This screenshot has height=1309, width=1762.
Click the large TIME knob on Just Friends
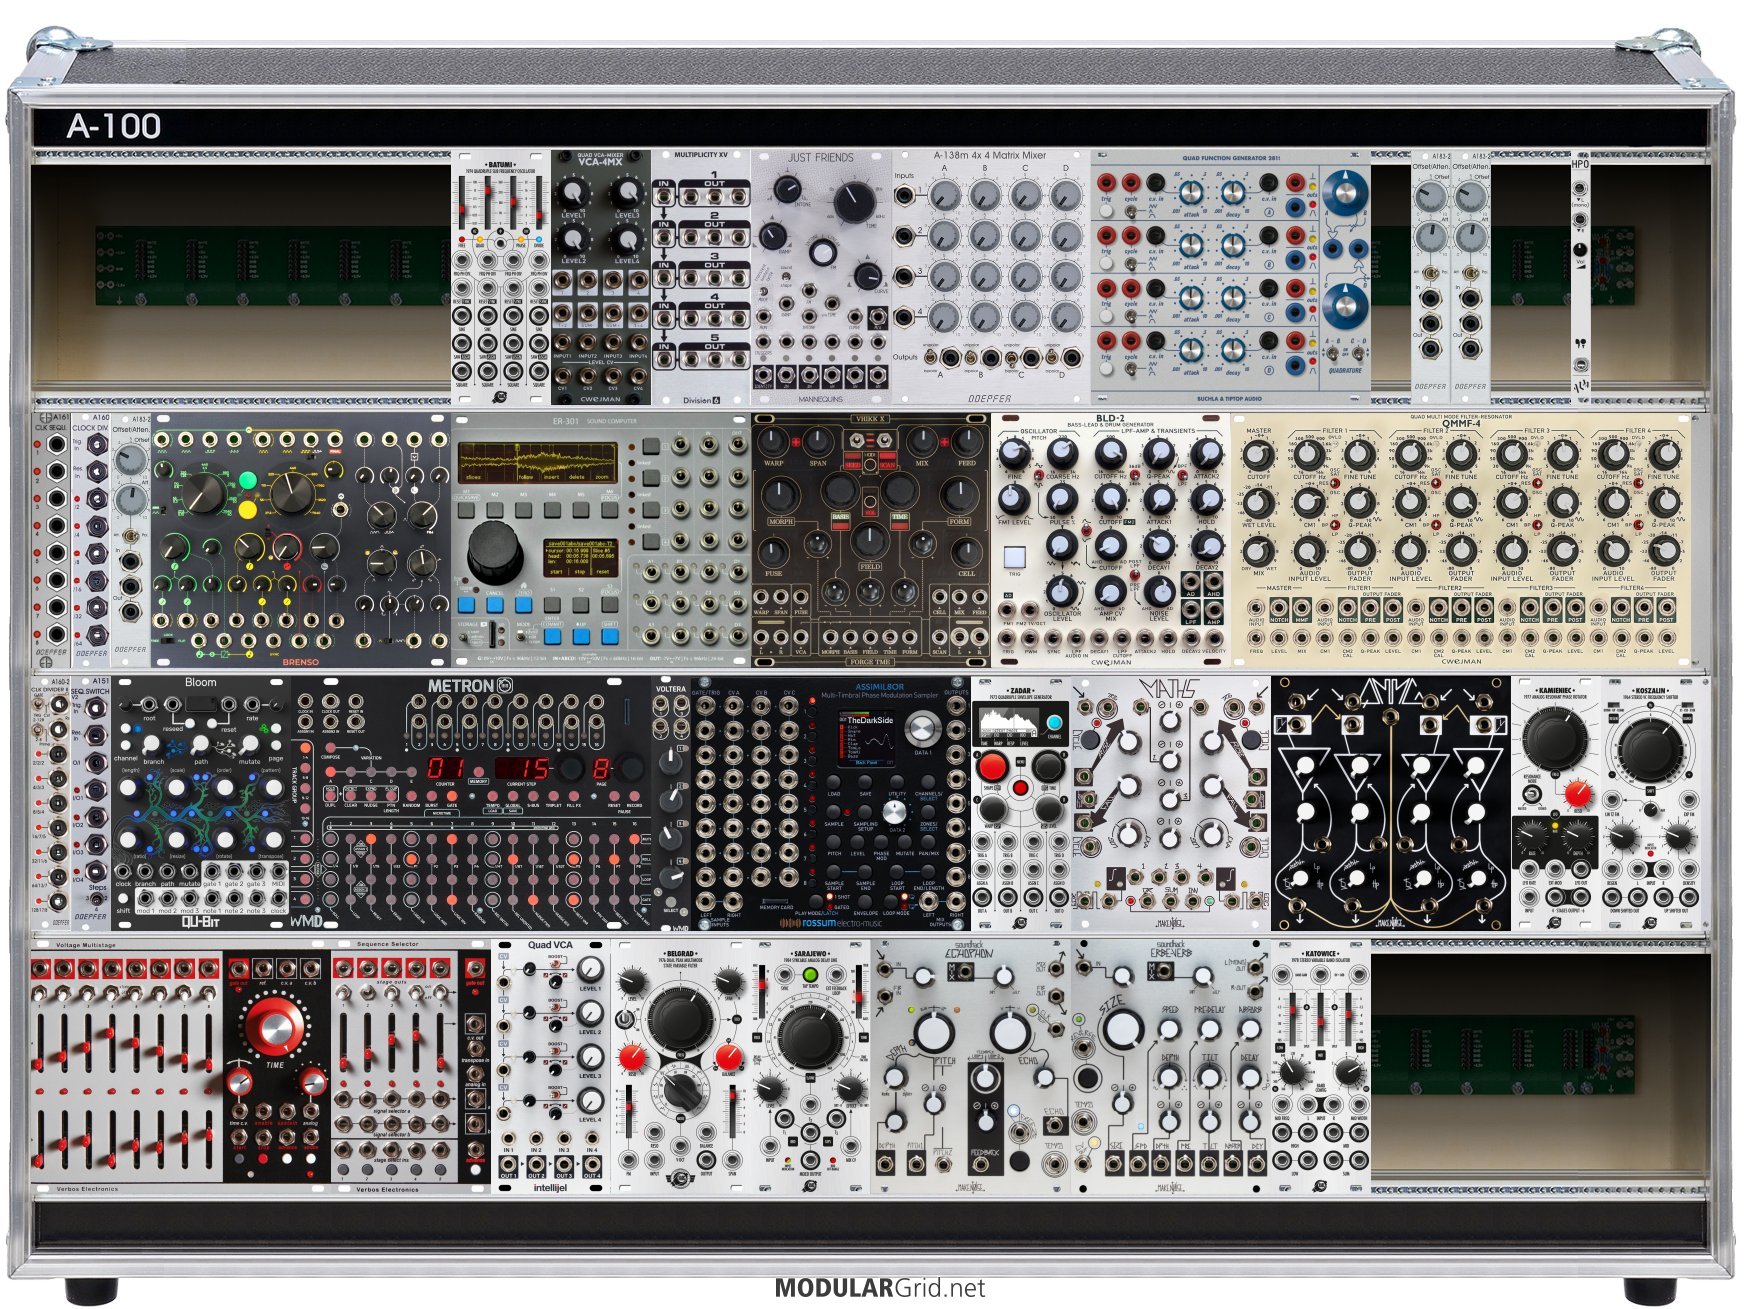tap(853, 201)
